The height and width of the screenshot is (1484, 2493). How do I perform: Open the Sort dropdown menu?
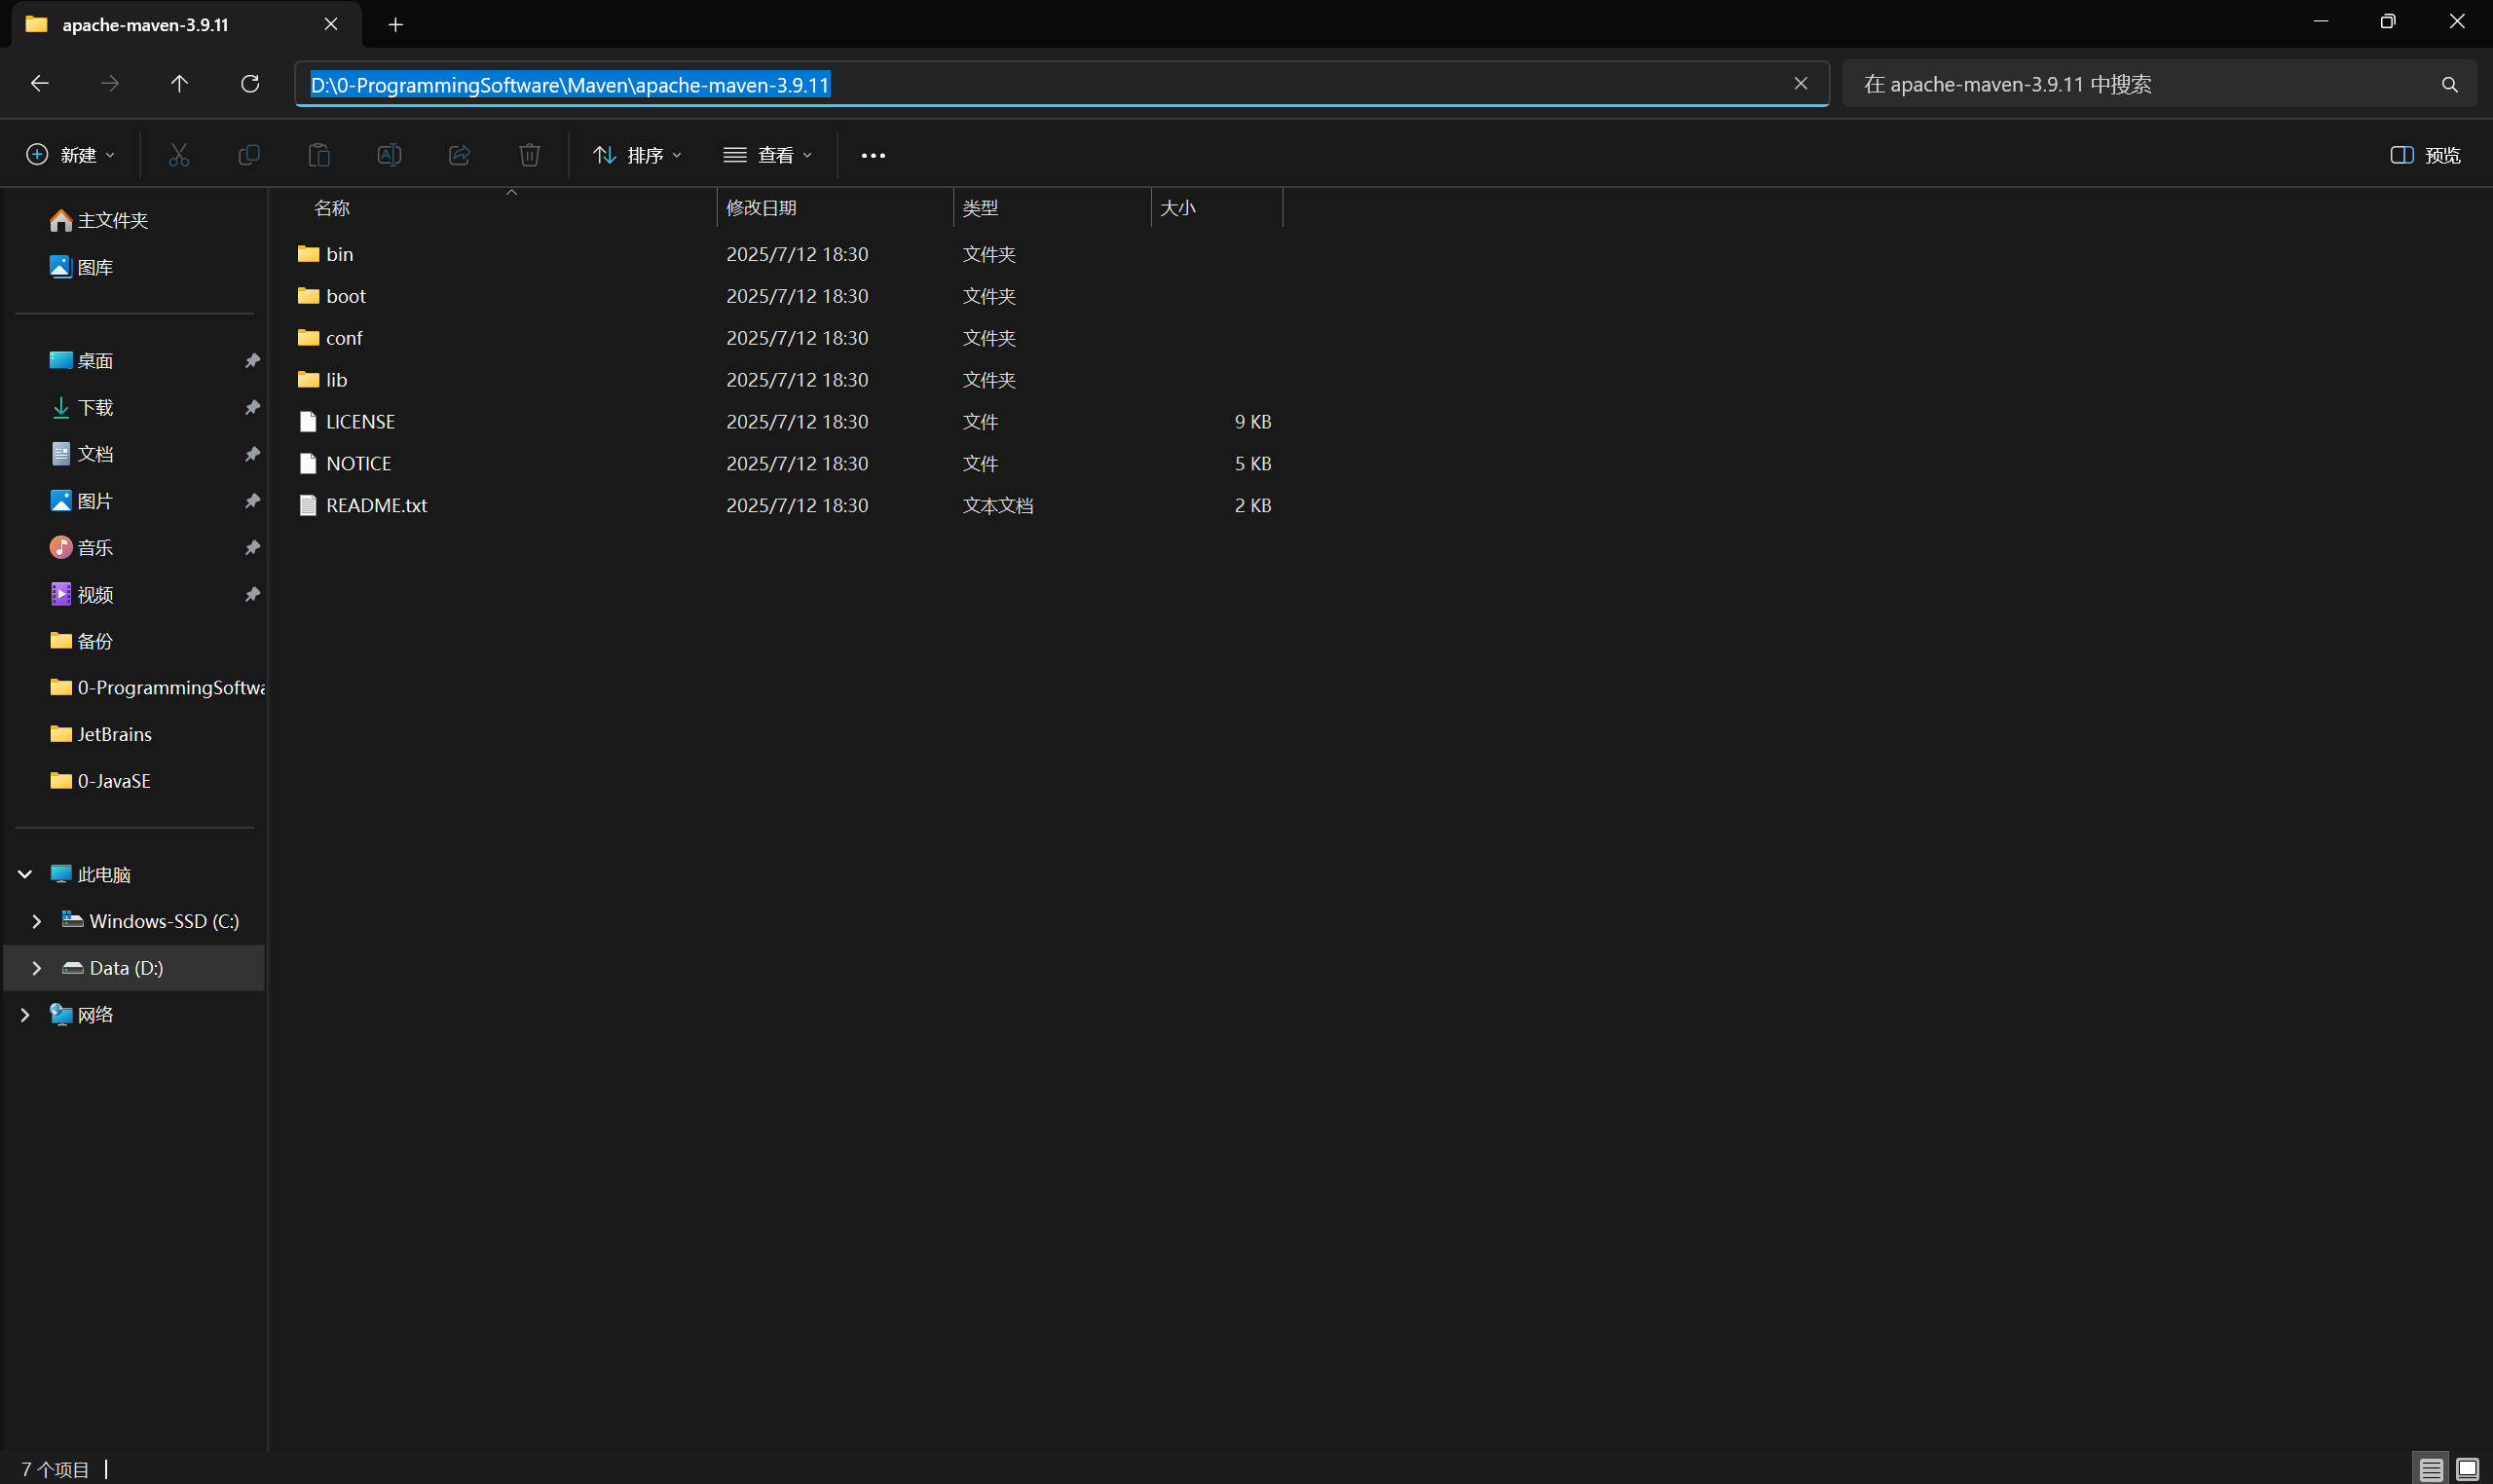tap(637, 155)
